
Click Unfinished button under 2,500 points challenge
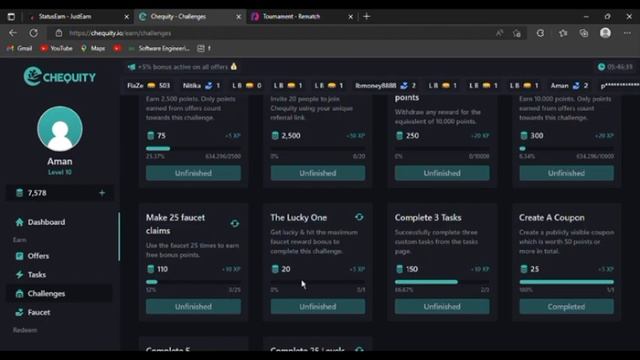(x=318, y=173)
